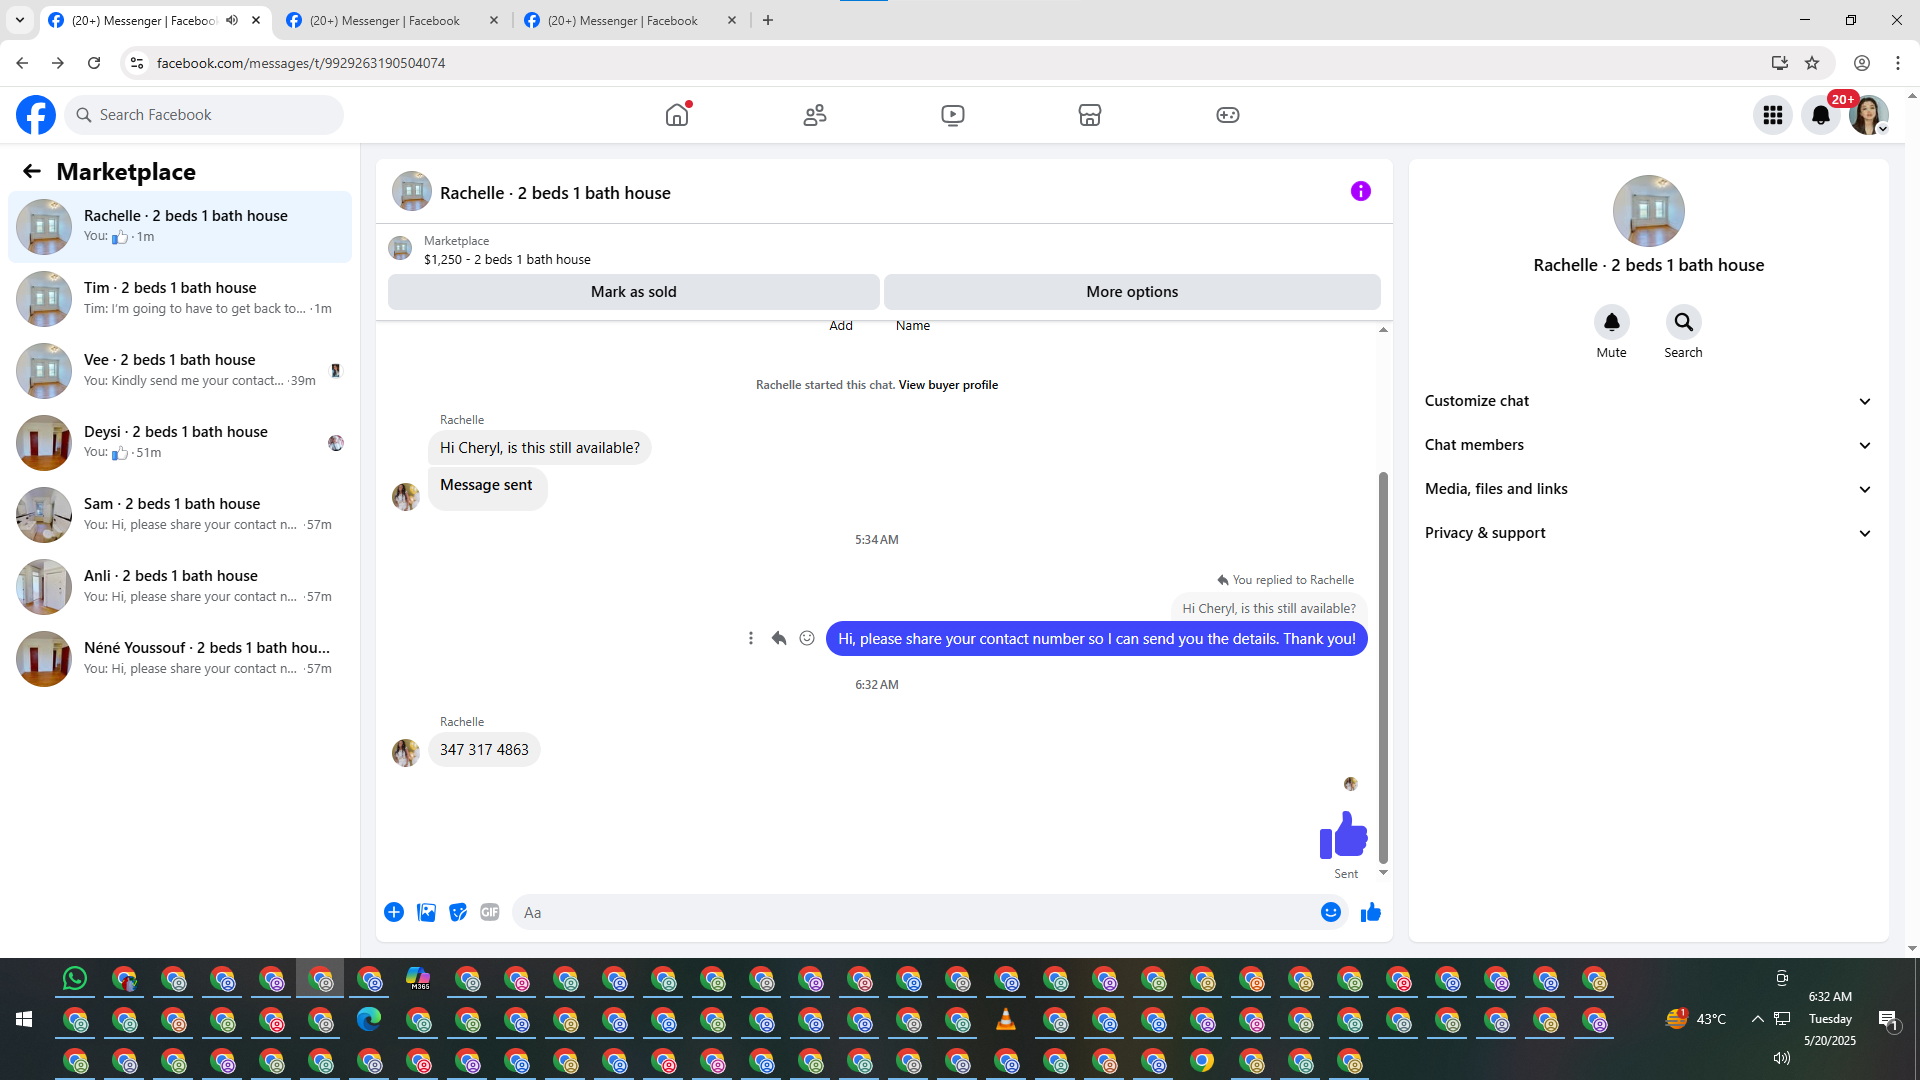
Task: Open the GIF picker icon
Action: point(489,912)
